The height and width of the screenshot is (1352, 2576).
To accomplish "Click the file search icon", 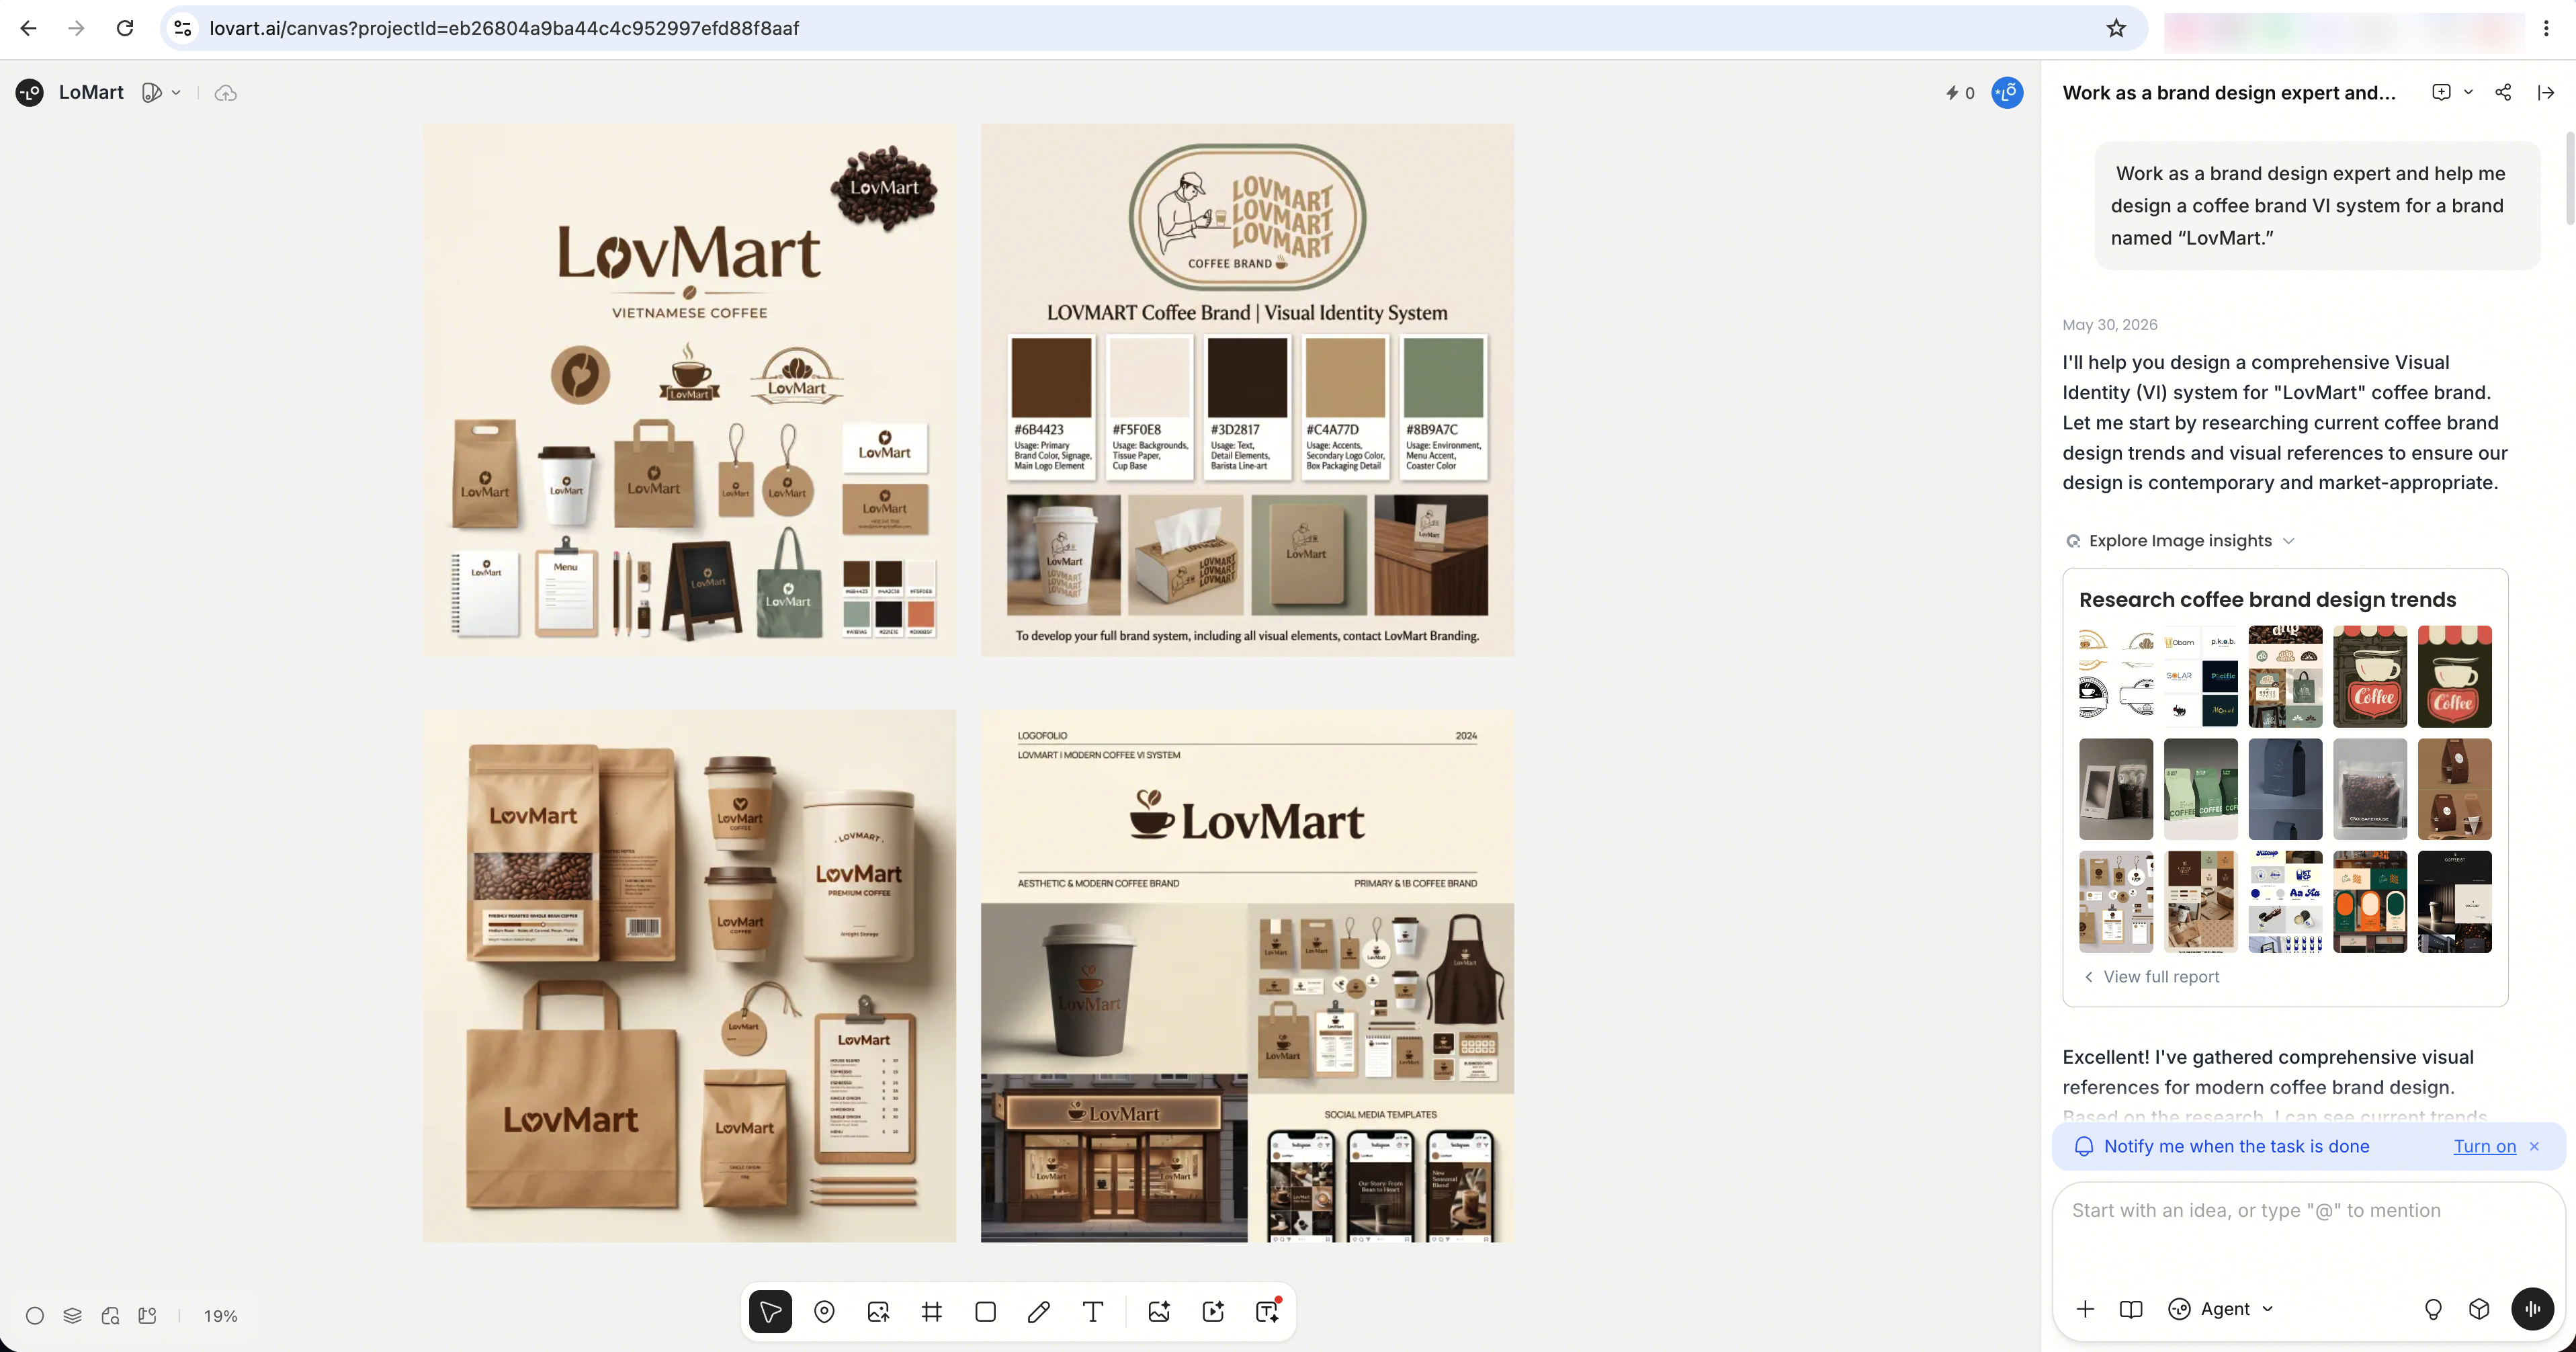I will click(x=110, y=1316).
